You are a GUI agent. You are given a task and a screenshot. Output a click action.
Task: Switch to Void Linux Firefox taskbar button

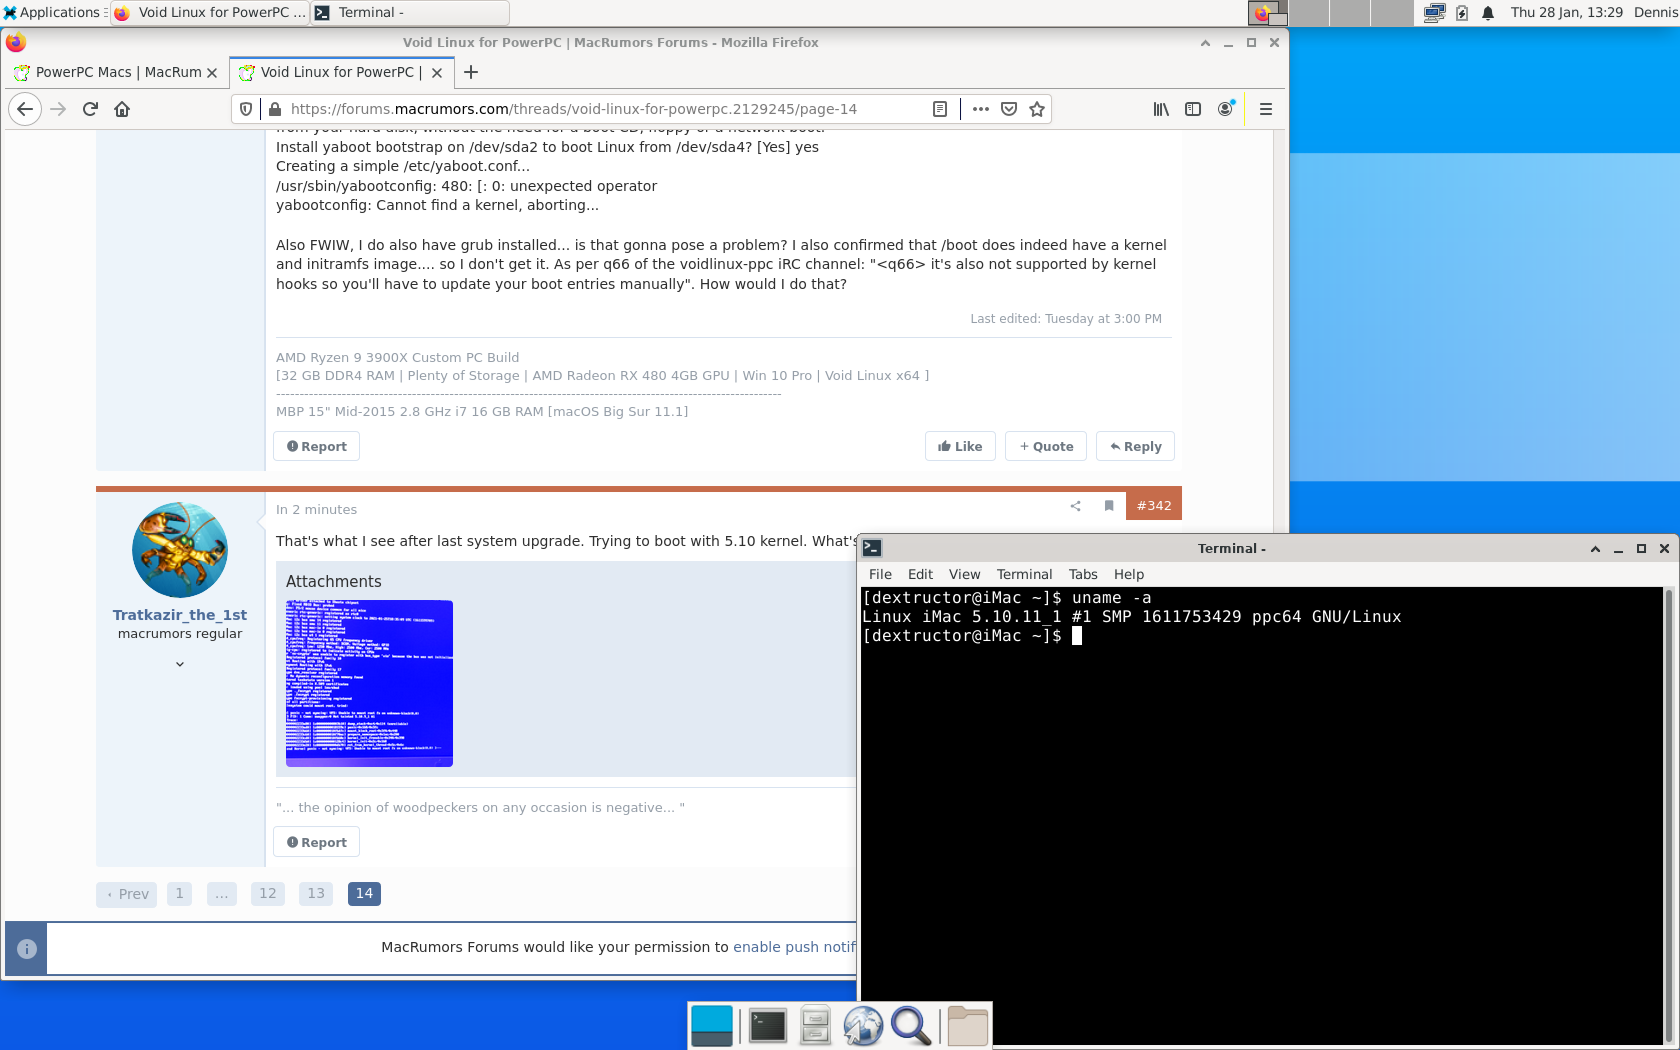pos(209,13)
